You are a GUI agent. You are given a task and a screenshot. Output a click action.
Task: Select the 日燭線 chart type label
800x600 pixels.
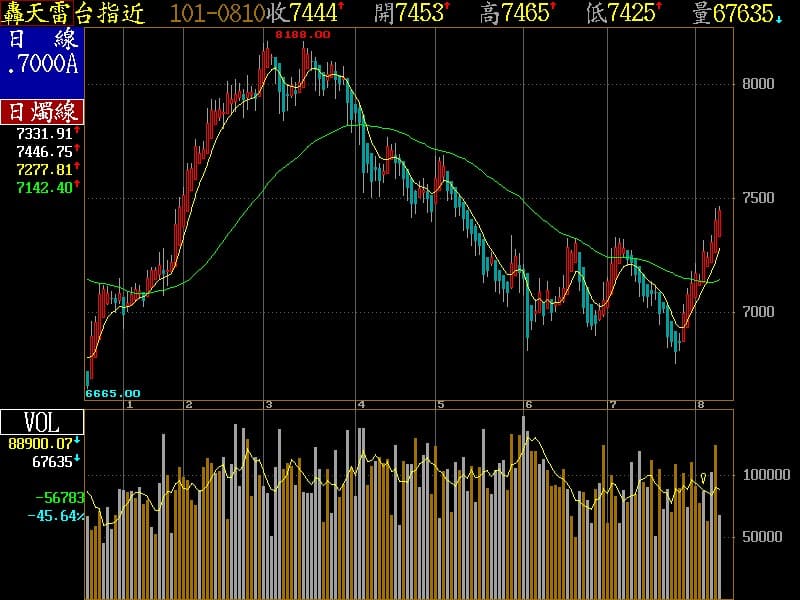tap(42, 111)
